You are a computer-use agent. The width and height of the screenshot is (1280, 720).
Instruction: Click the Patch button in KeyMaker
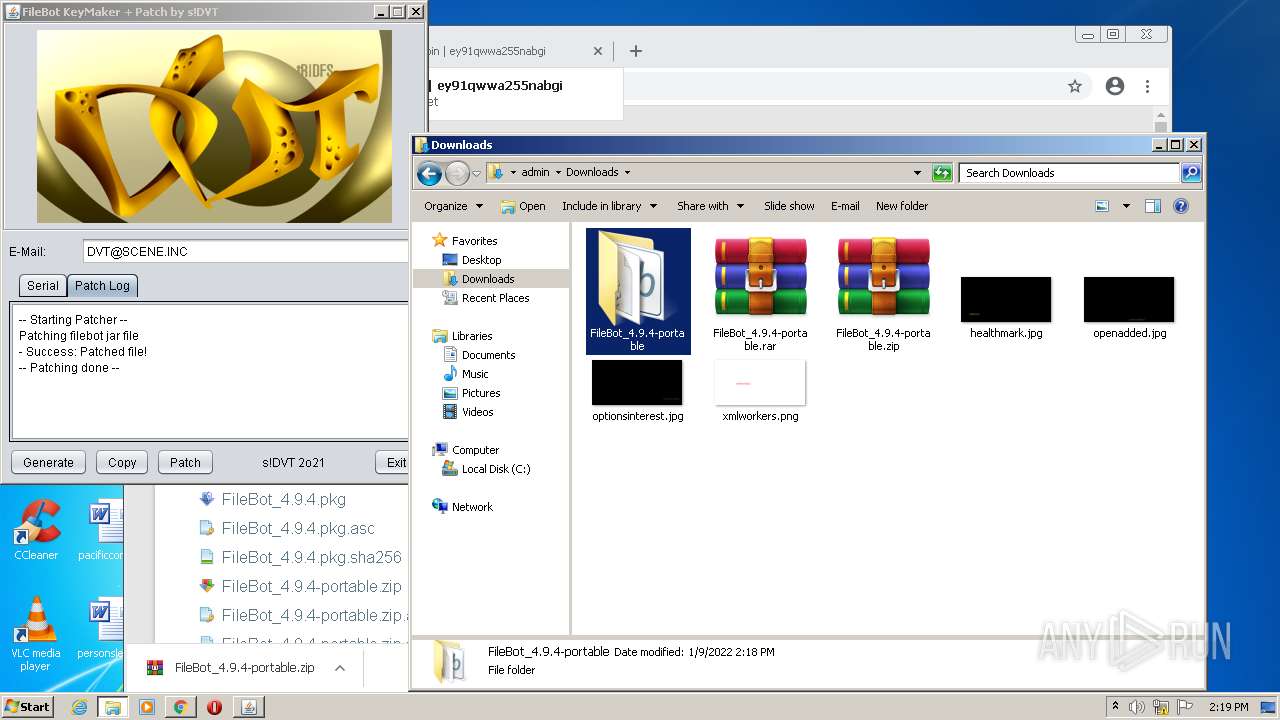tap(185, 462)
